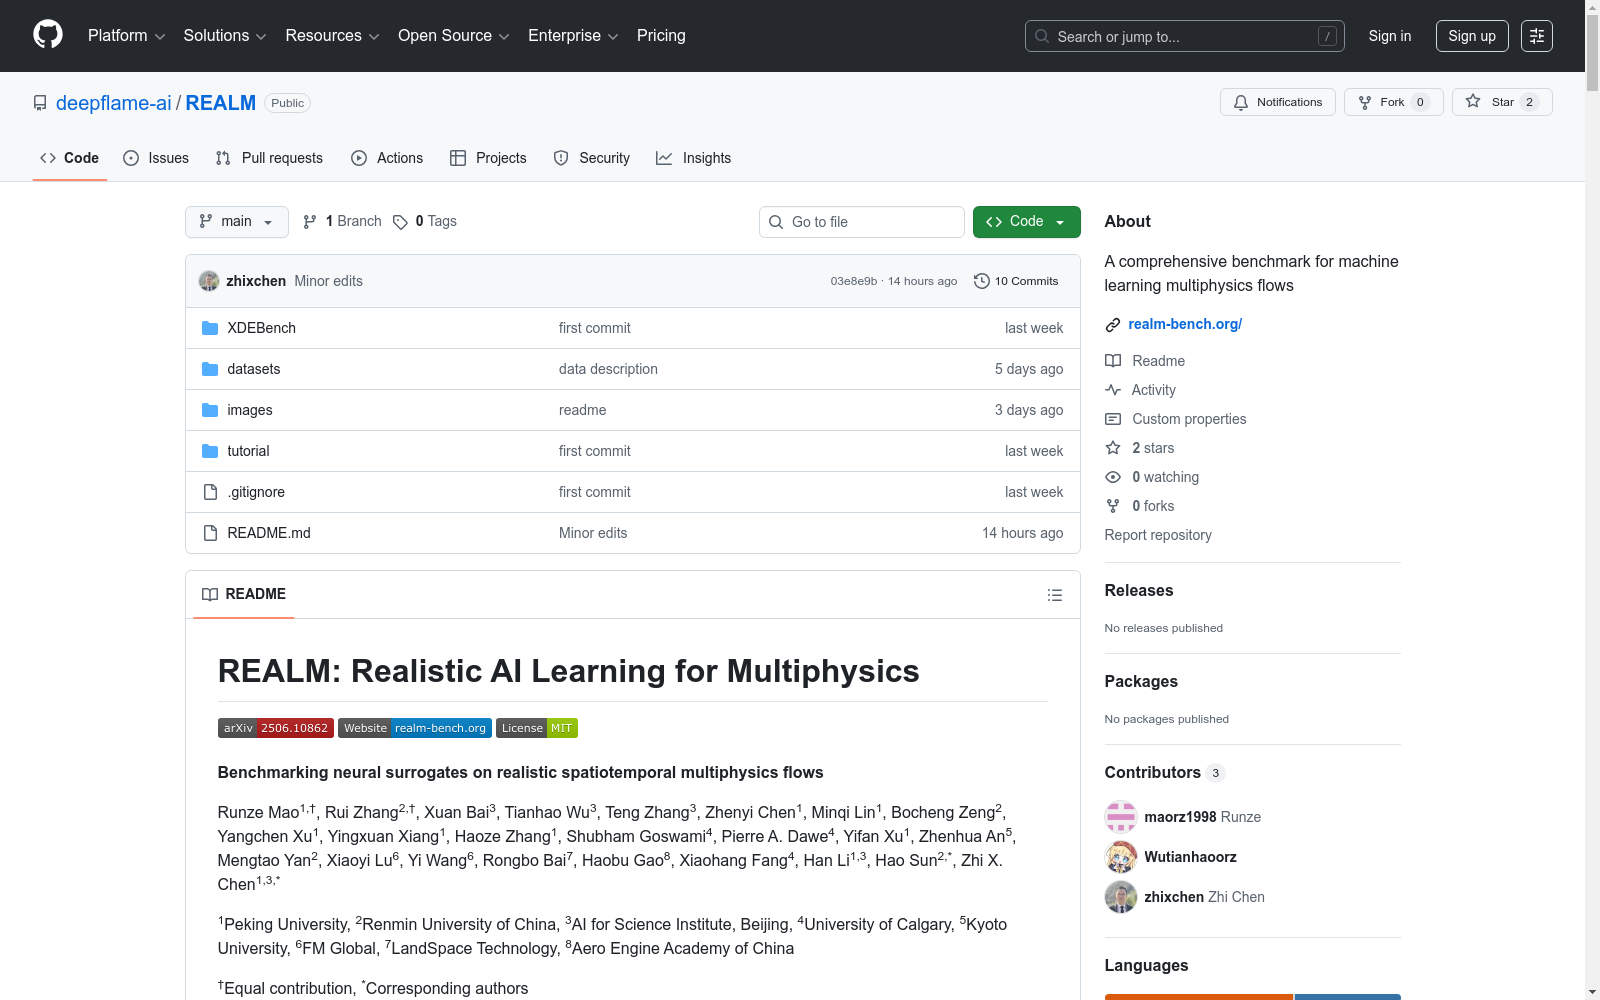Click the languages color bar
The image size is (1600, 1000).
point(1252,997)
